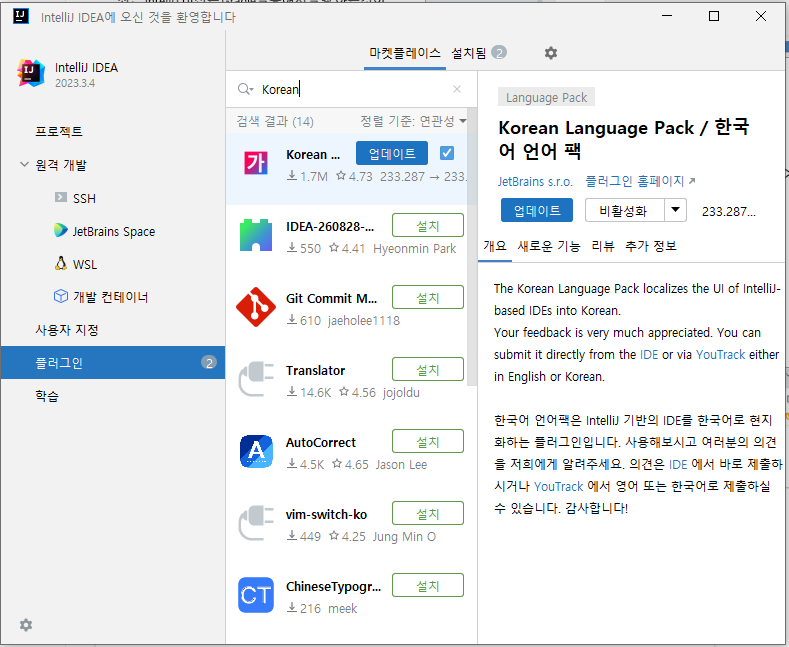Viewport: 789px width, 647px height.
Task: Click the vim-switch-ko plug icon
Action: coord(256,523)
